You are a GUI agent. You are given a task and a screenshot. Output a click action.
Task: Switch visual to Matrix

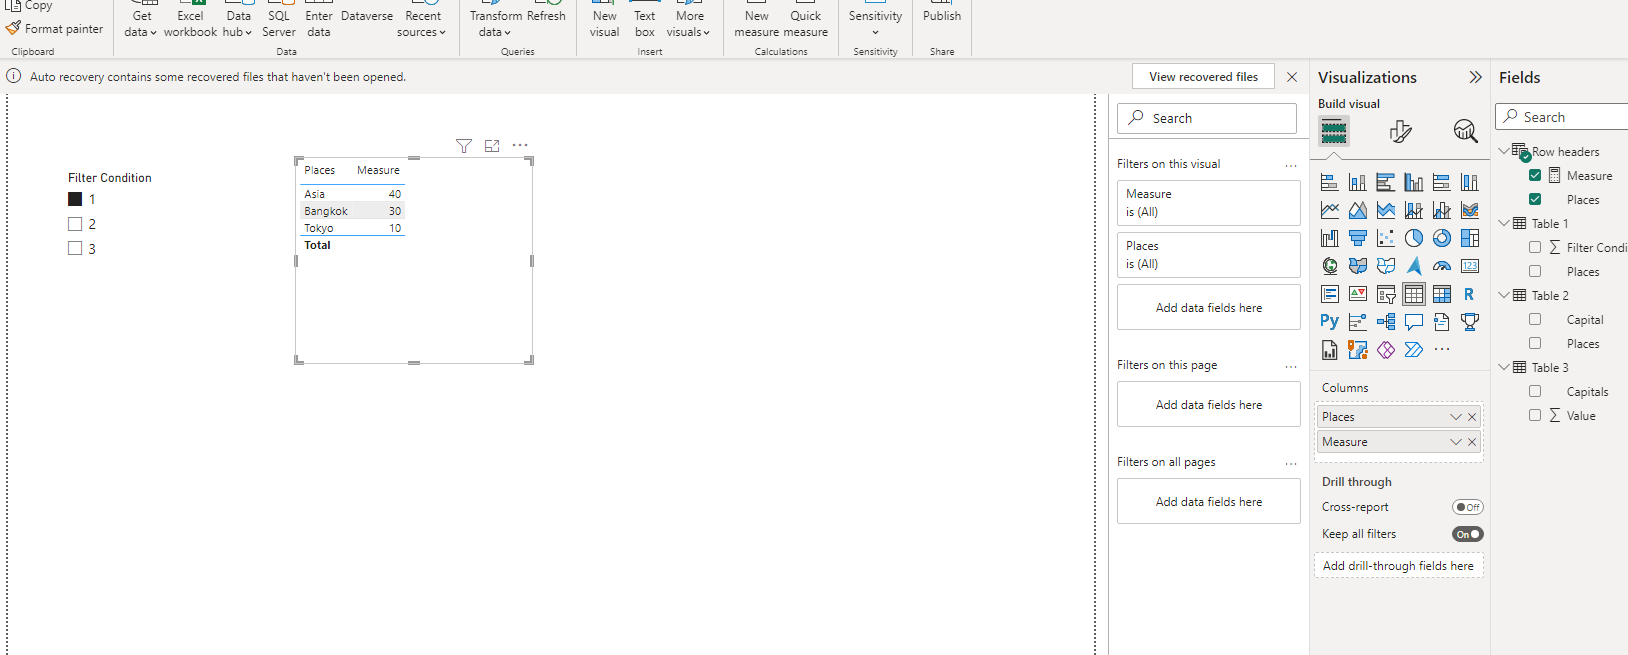[x=1441, y=294]
